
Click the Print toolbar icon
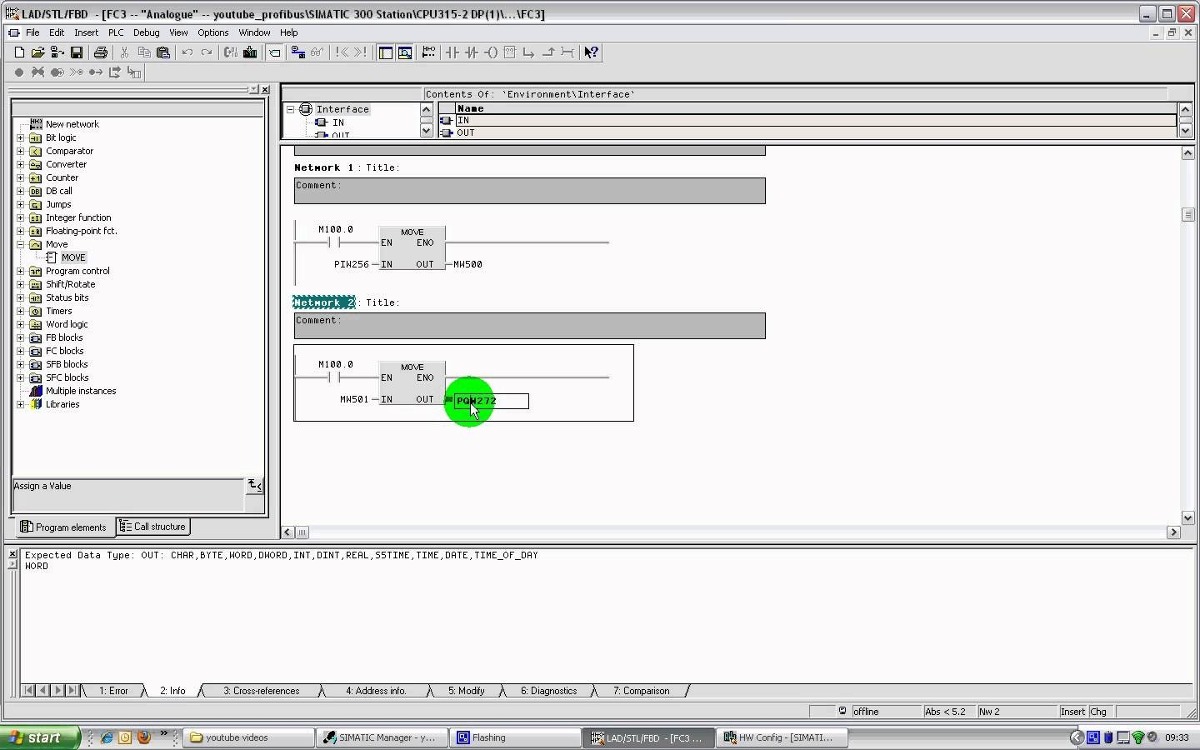(x=100, y=52)
